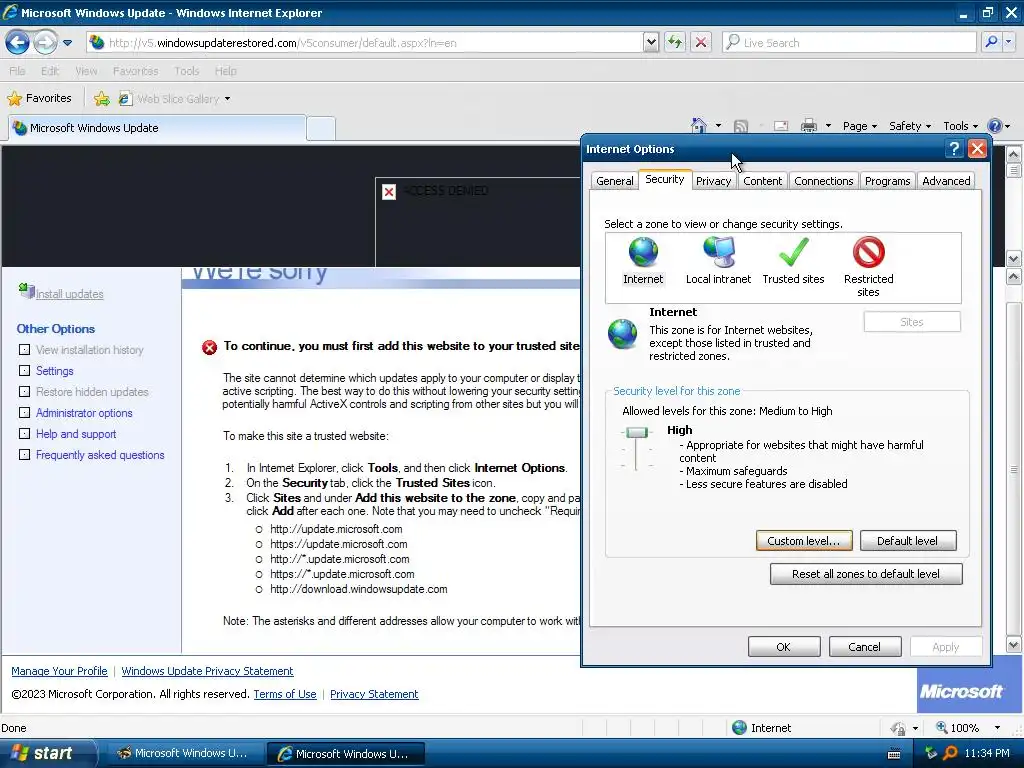The width and height of the screenshot is (1024, 768).
Task: Click the Stop loading icon
Action: point(701,43)
